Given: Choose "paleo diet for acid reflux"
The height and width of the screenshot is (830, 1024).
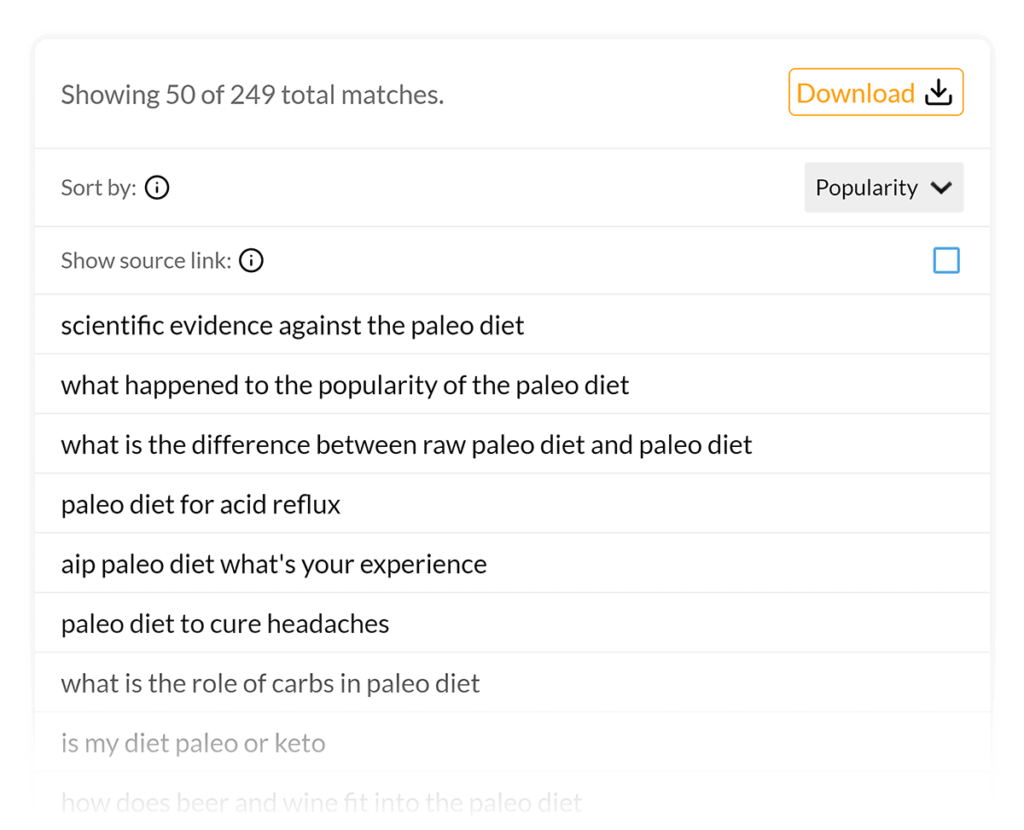Looking at the screenshot, I should 200,505.
